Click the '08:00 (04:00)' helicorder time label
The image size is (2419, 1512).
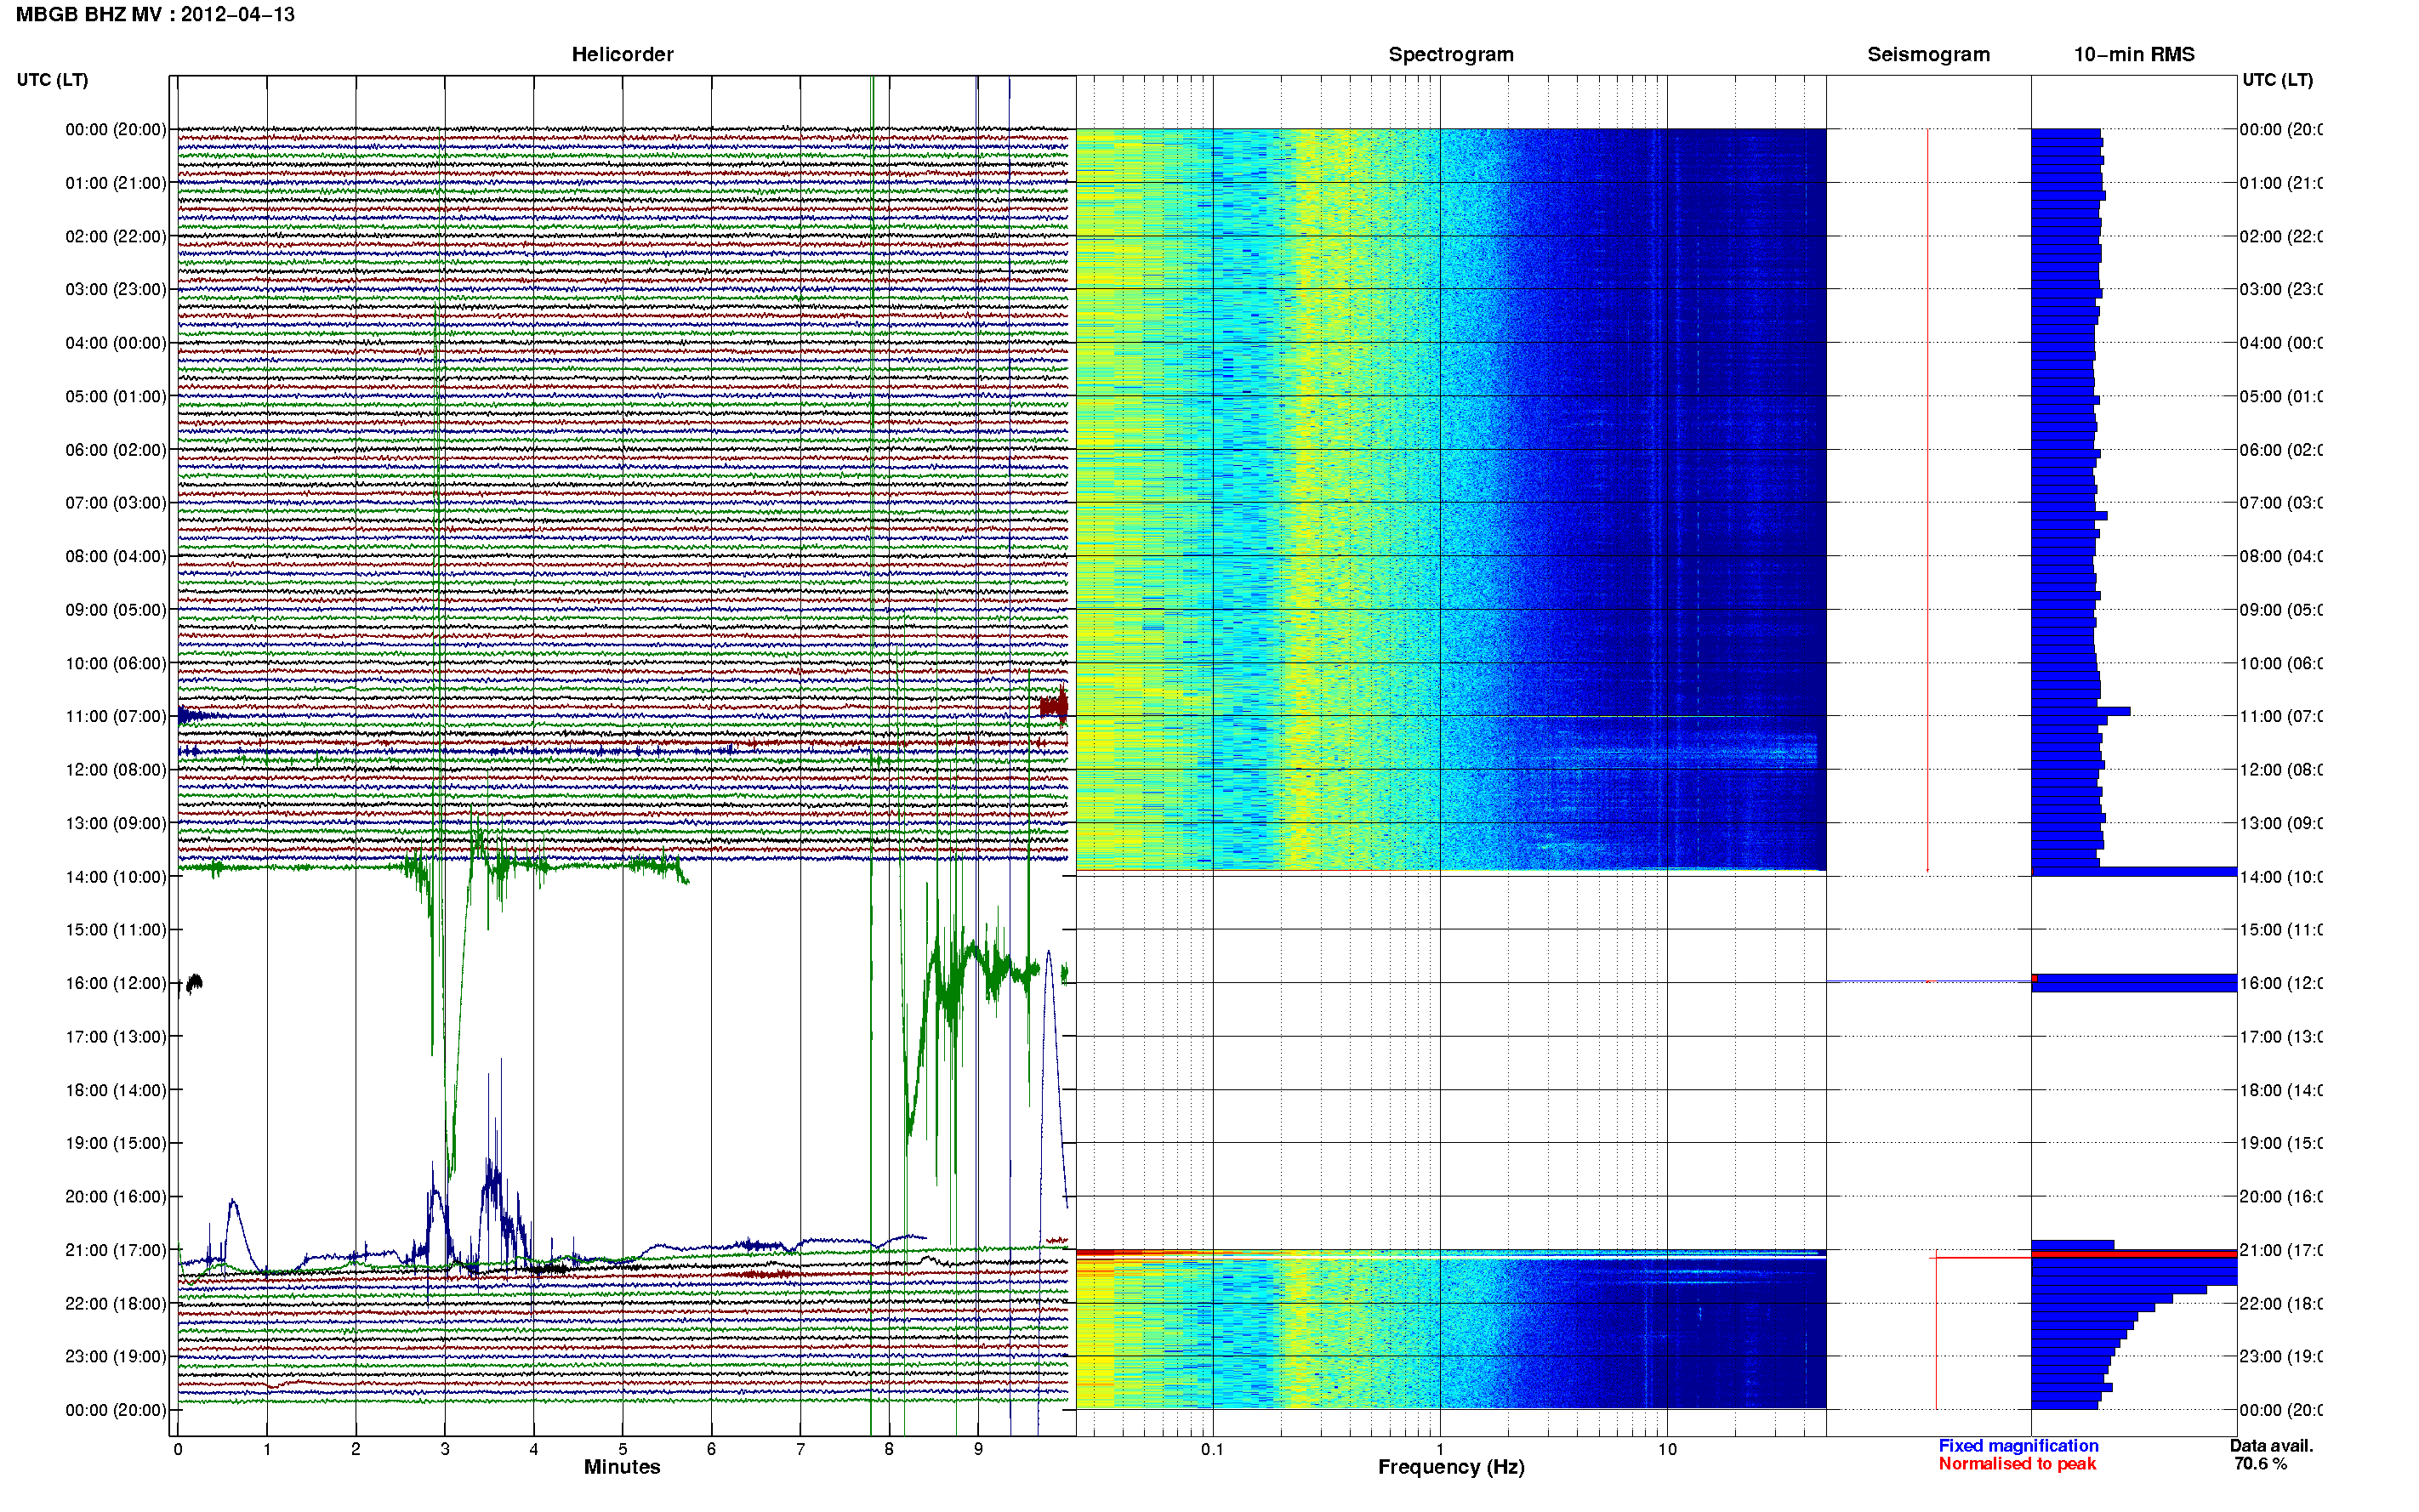pos(116,556)
